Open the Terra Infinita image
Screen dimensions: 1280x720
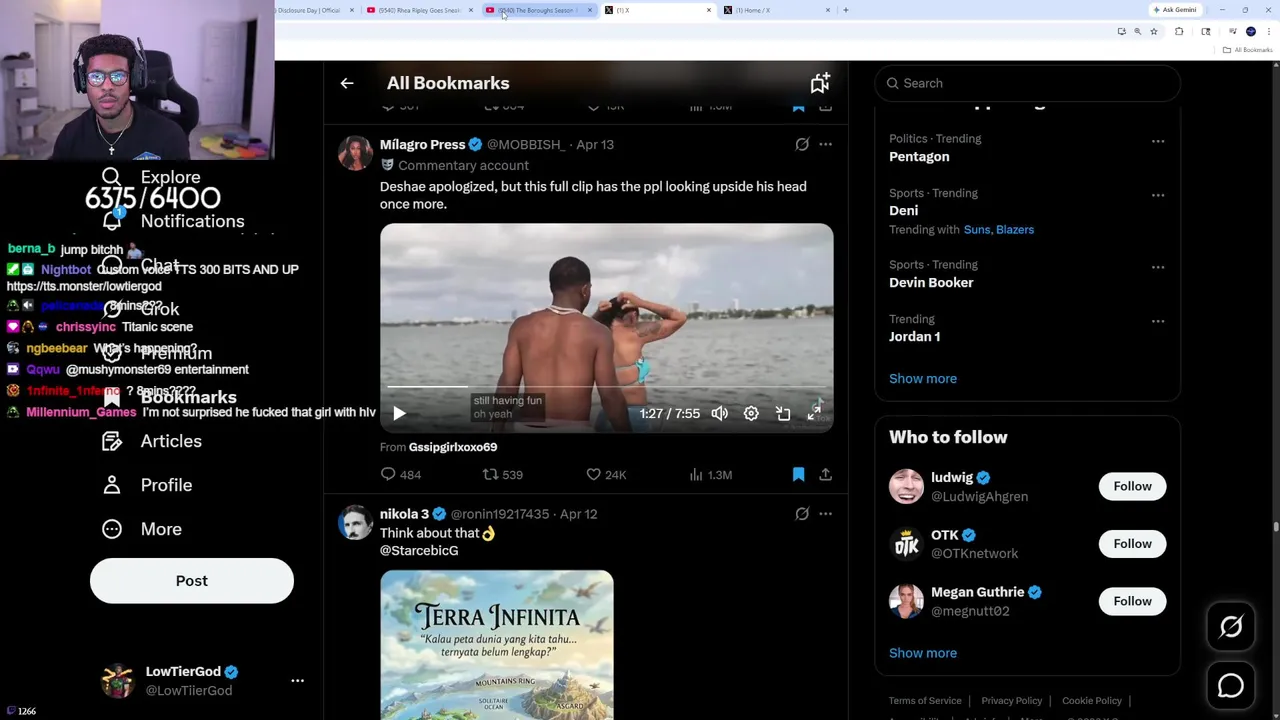point(497,645)
